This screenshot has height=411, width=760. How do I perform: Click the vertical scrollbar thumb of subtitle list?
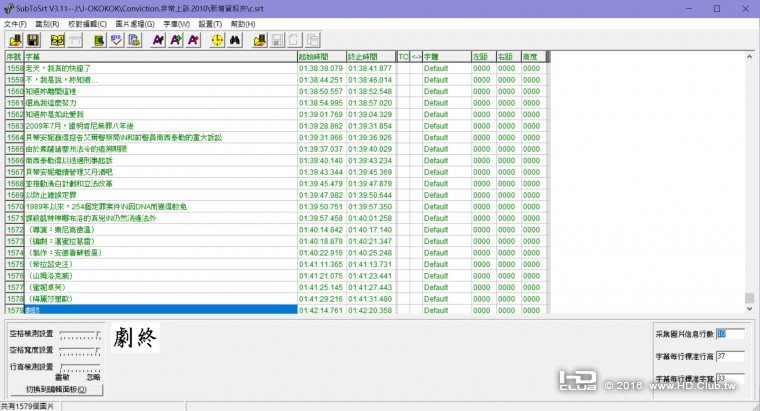(x=749, y=298)
